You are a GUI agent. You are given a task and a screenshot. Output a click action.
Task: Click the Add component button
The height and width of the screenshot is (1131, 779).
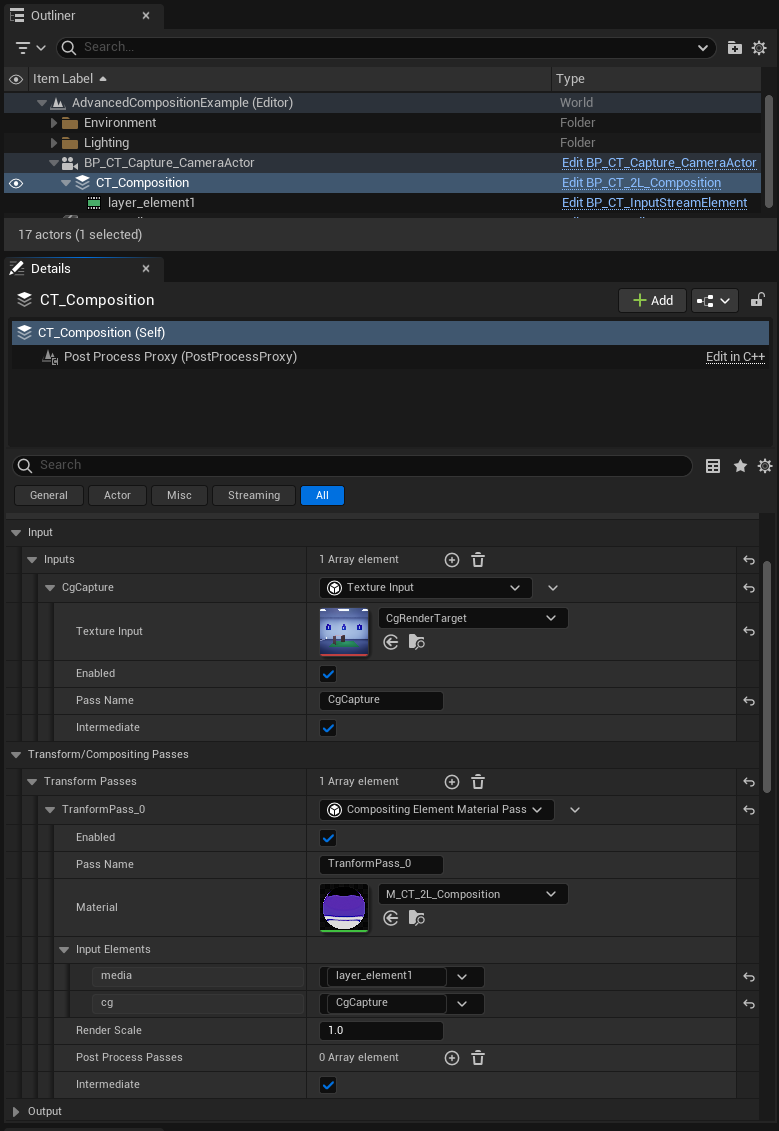pyautogui.click(x=652, y=300)
